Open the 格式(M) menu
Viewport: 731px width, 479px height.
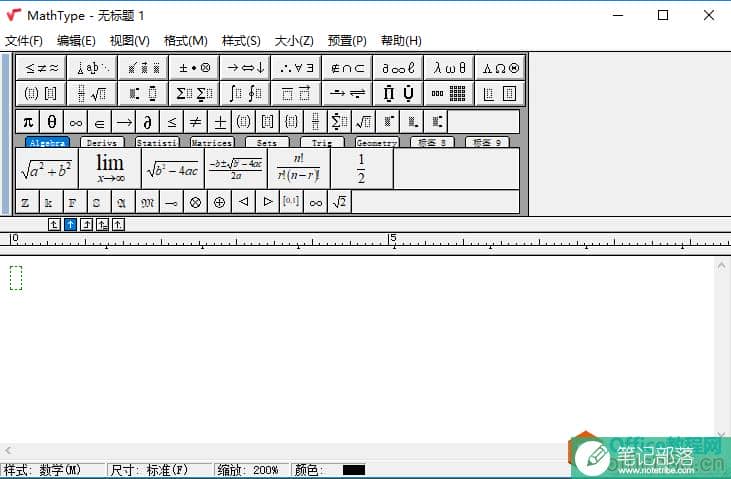186,41
